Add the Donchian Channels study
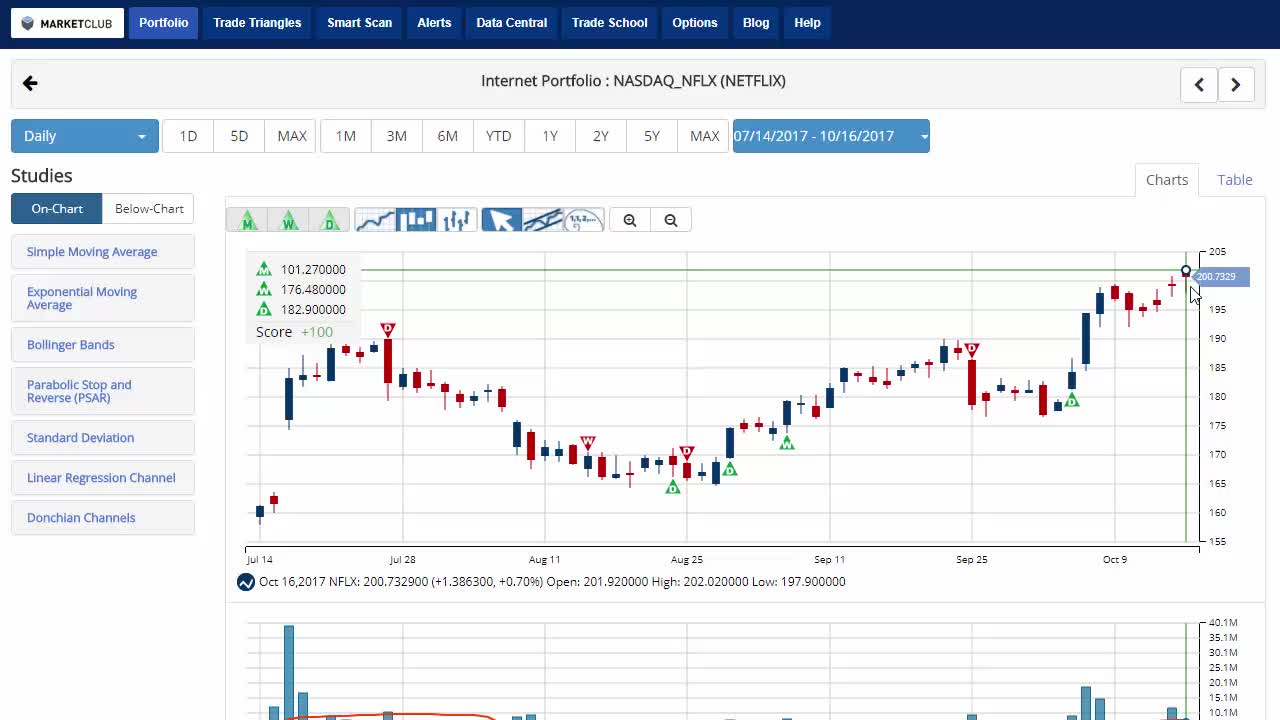This screenshot has width=1280, height=720. click(x=103, y=518)
